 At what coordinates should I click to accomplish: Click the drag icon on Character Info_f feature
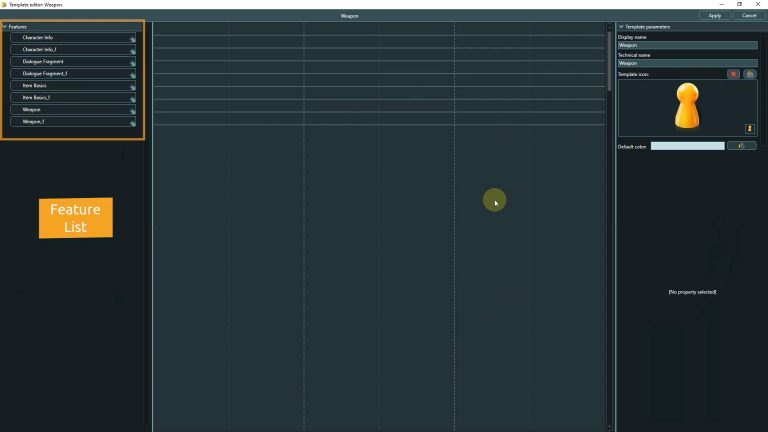coord(132,50)
